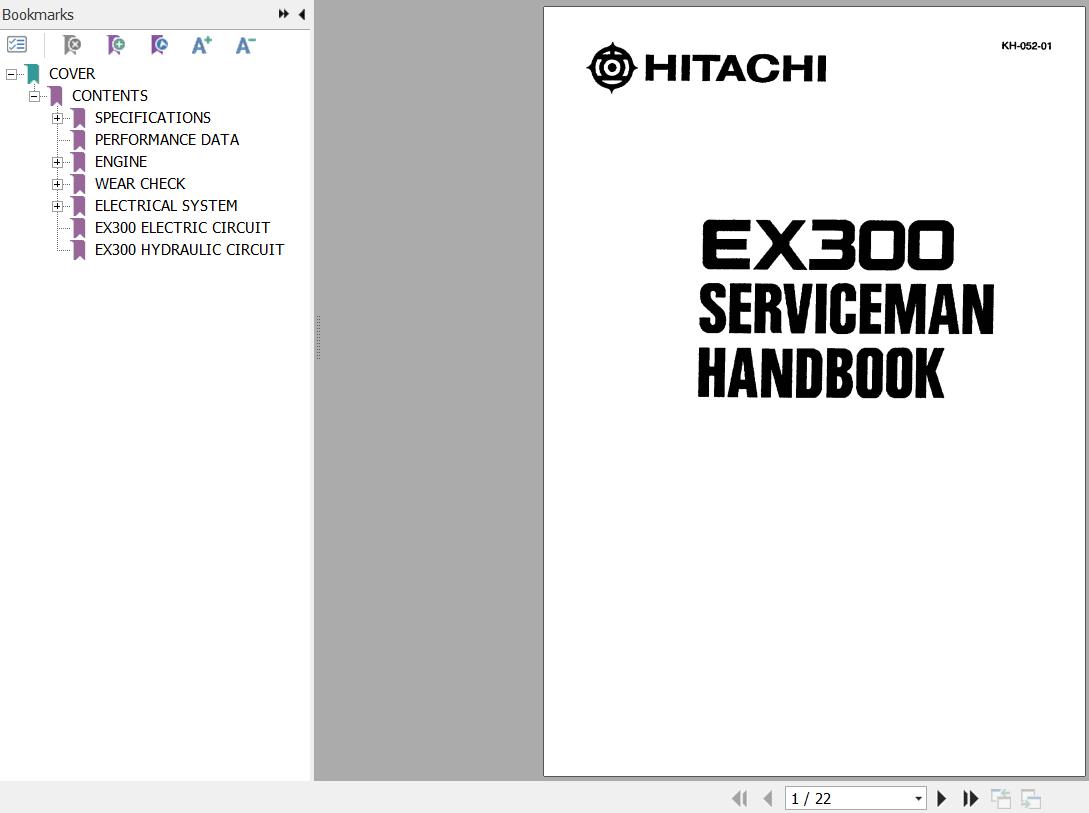Click the COVER bookmark ribbon icon
This screenshot has width=1089, height=813.
point(33,74)
